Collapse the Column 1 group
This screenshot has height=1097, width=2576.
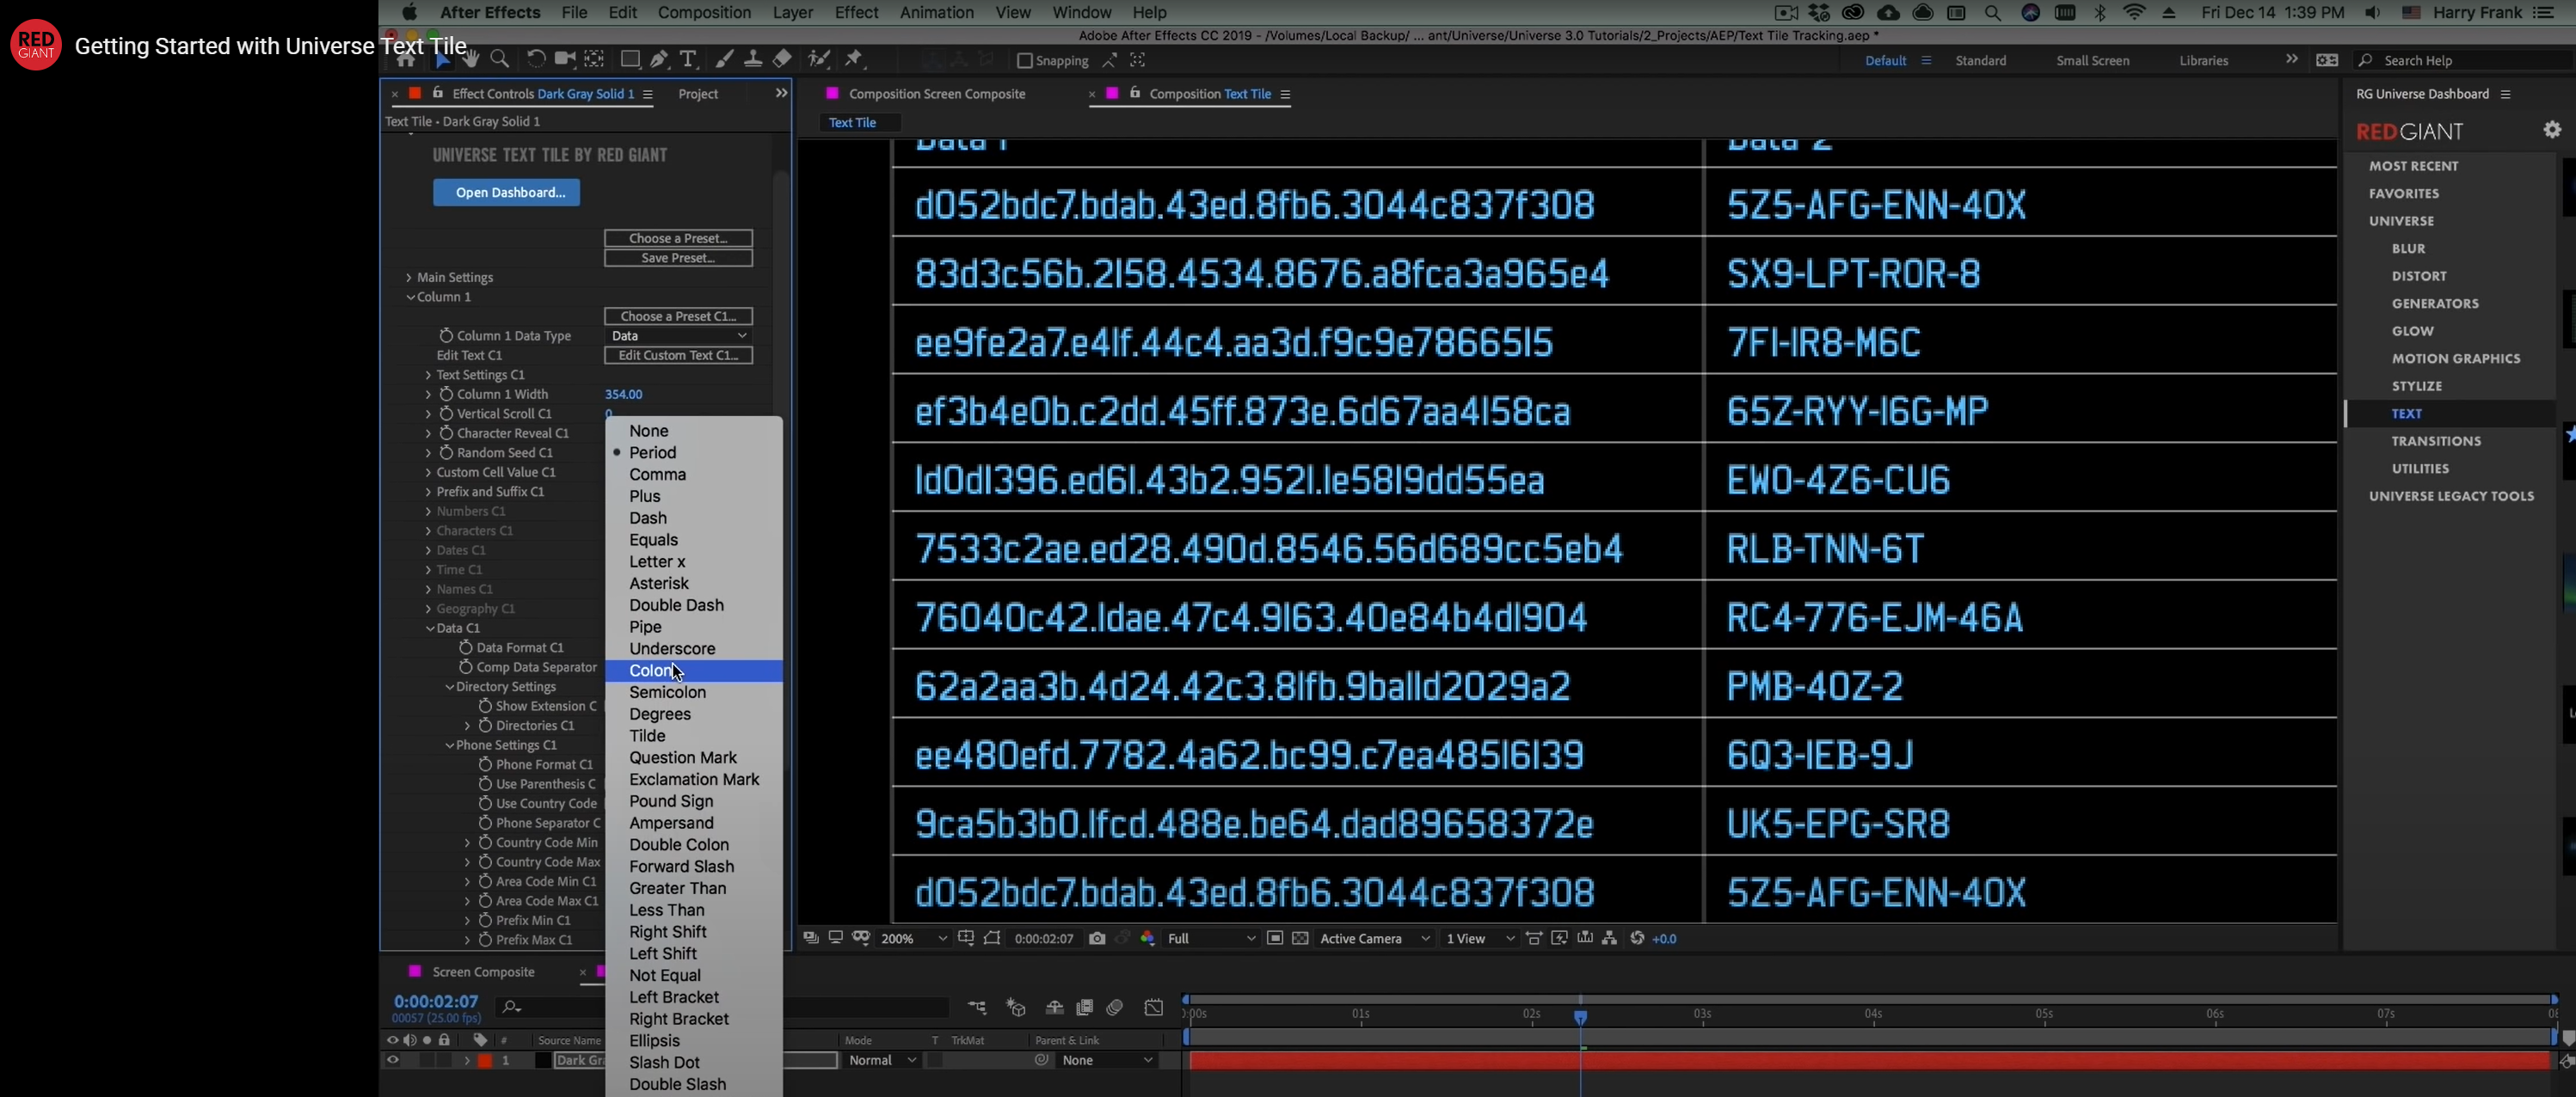[x=410, y=297]
